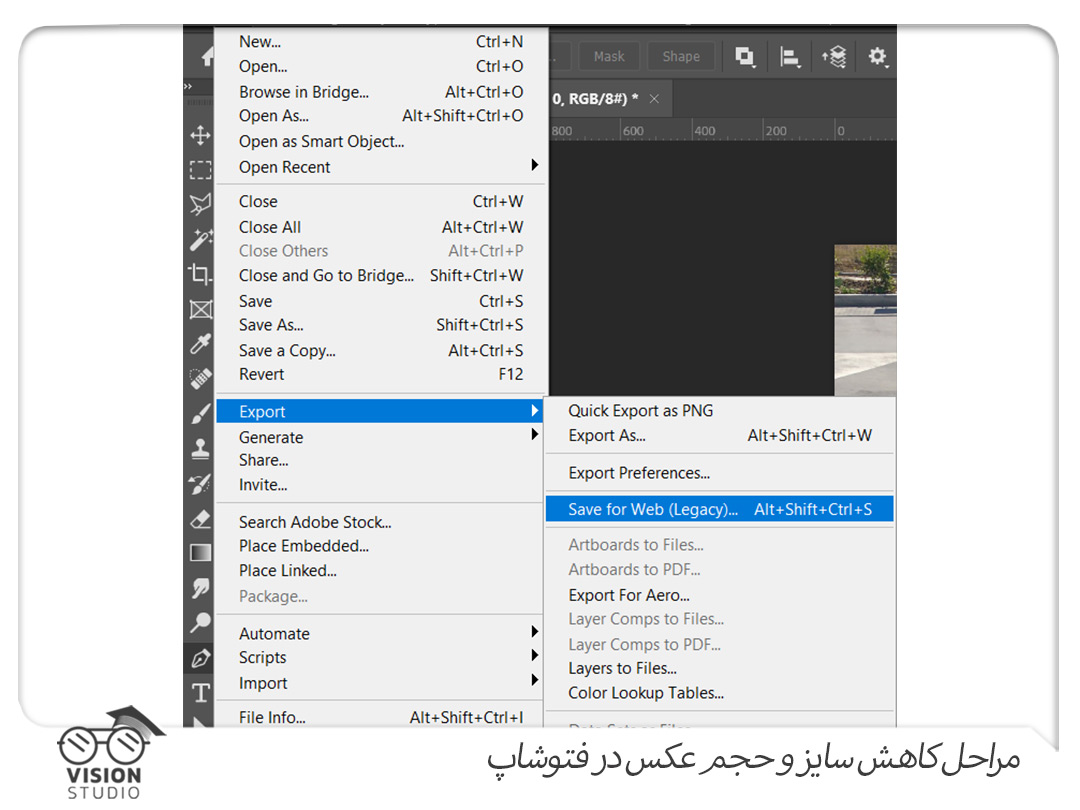
Task: Select the Rectangular Marquee tool
Action: 200,169
